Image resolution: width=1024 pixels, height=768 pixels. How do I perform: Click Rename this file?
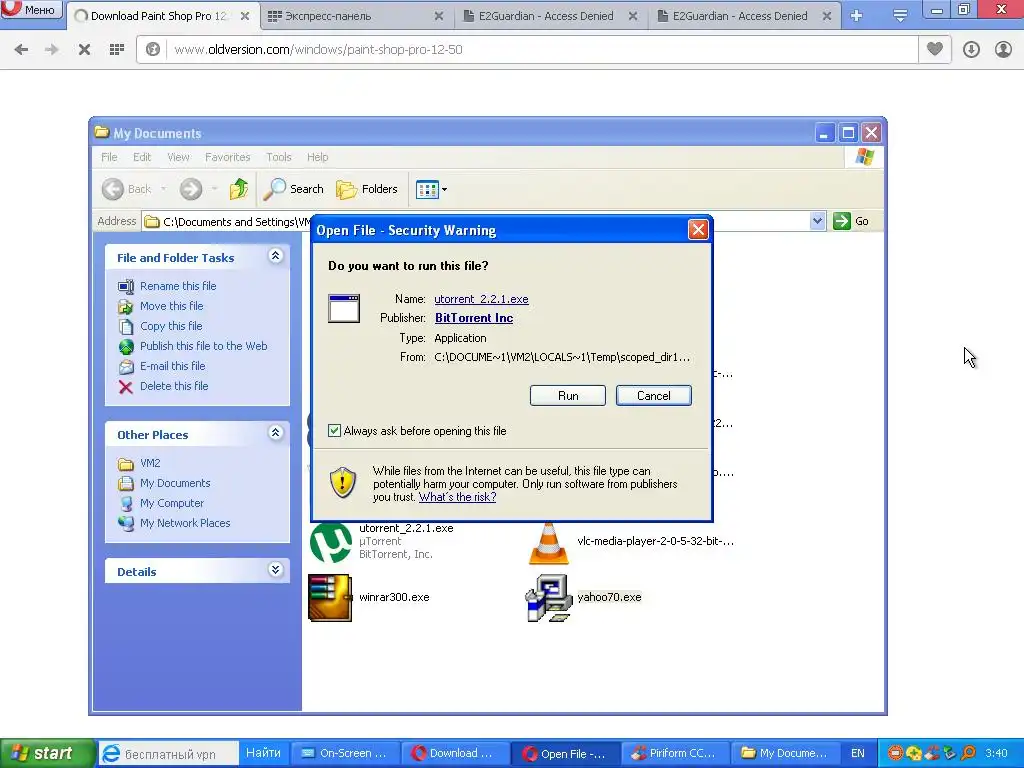coord(178,286)
